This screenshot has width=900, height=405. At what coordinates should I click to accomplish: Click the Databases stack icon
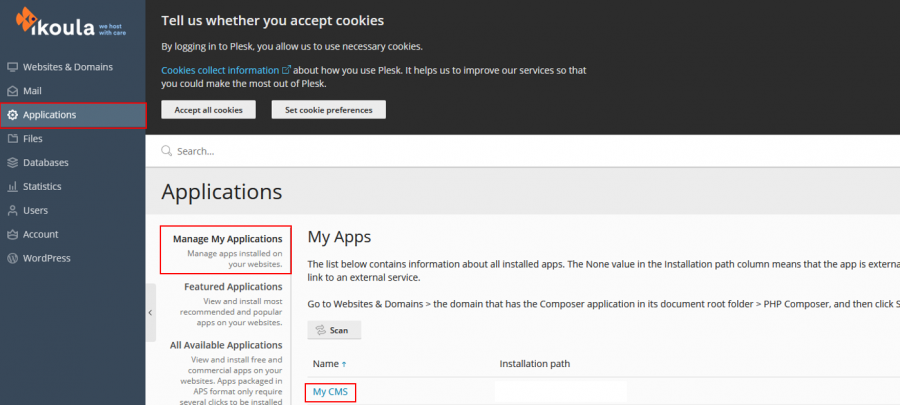pos(13,163)
